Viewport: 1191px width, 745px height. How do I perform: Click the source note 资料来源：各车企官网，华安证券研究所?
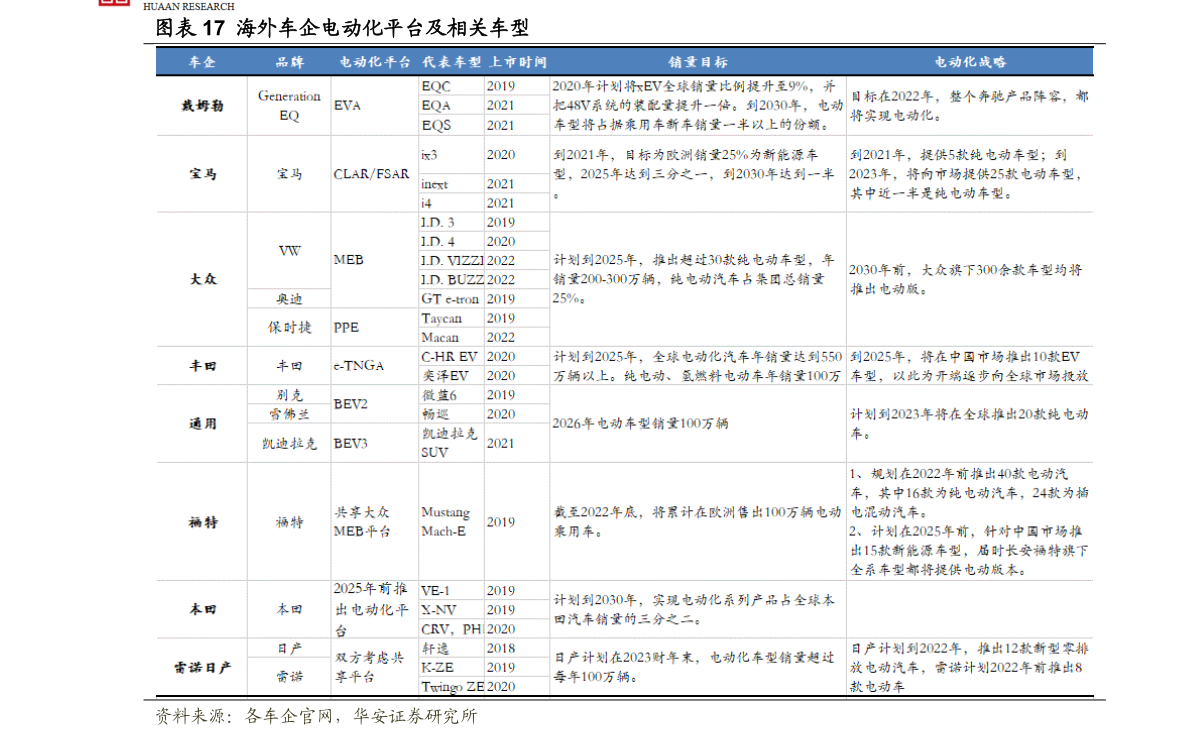tap(316, 716)
